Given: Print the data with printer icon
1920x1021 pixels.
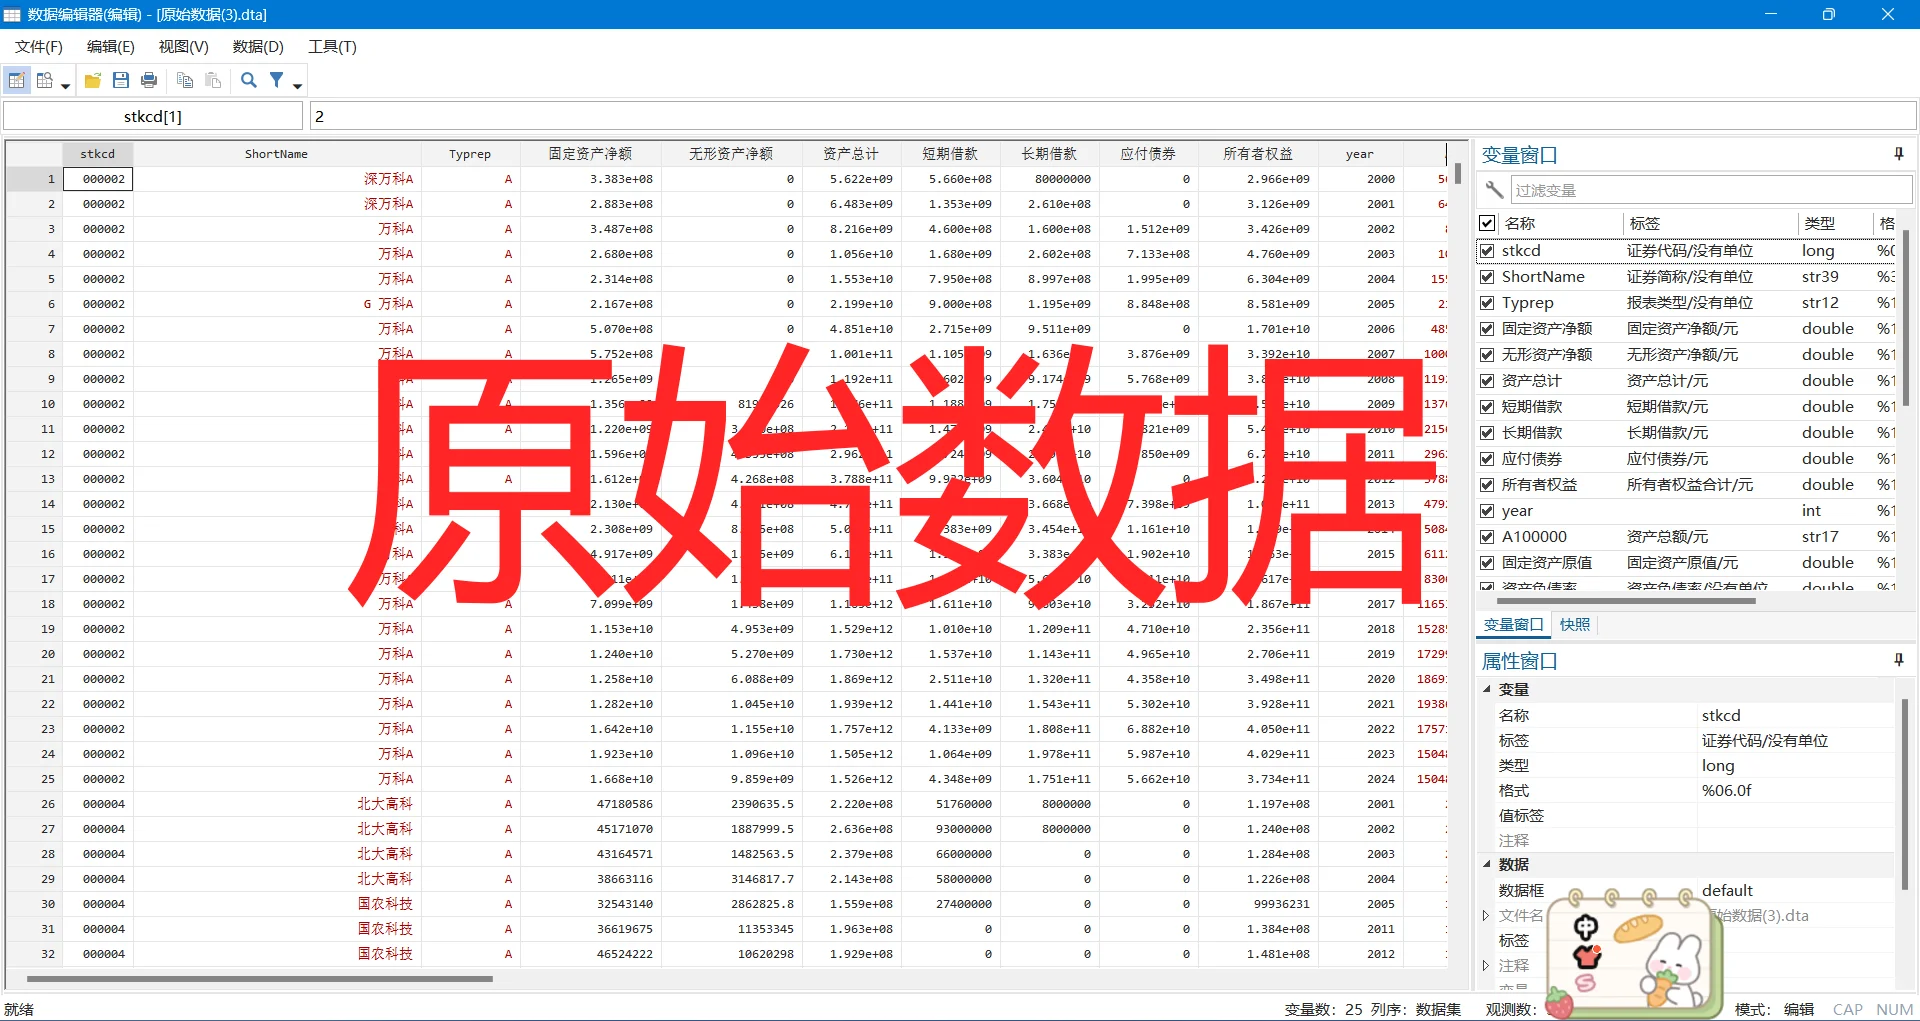Looking at the screenshot, I should point(149,81).
